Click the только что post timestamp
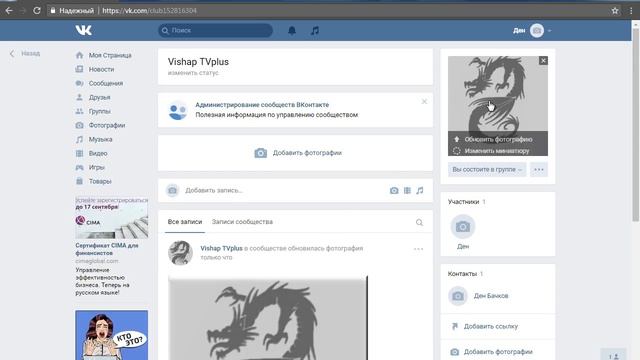640x360 pixels. pos(216,258)
